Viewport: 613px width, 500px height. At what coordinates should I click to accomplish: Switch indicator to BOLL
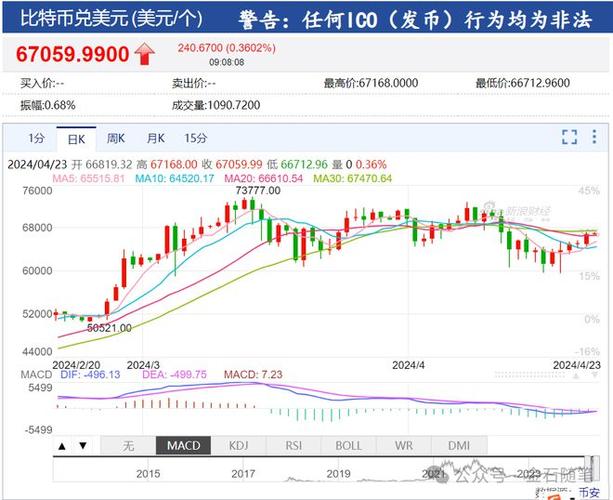point(348,446)
